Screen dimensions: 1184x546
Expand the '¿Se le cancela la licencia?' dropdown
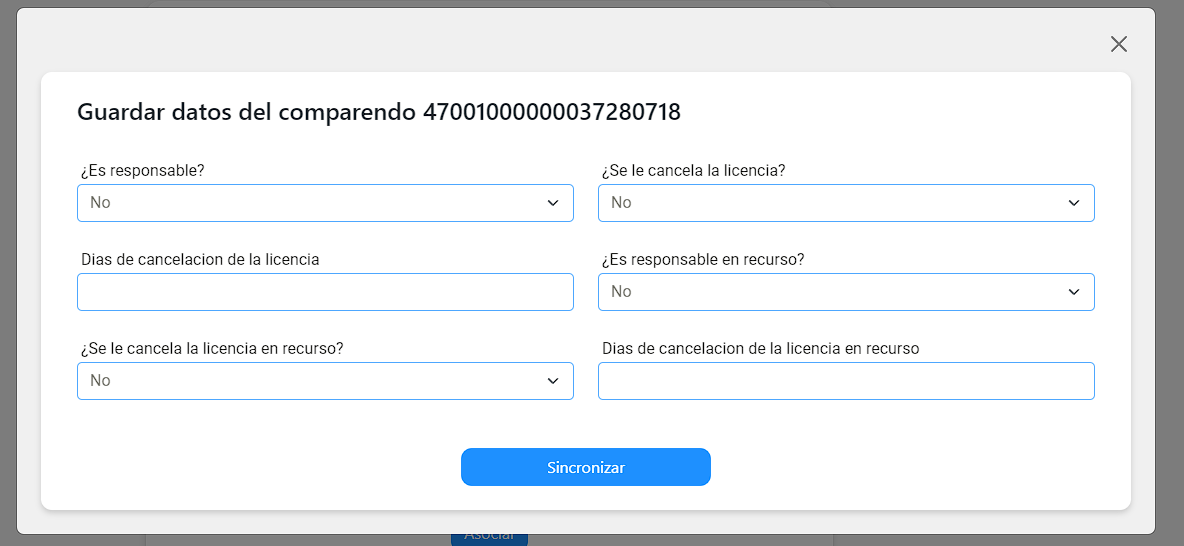tap(846, 203)
